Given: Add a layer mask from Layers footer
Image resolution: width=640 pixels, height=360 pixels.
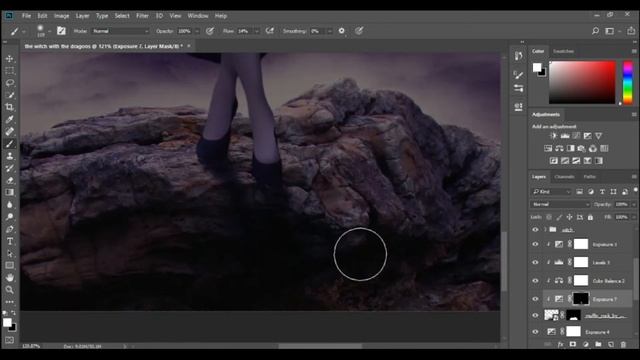Looking at the screenshot, I should pyautogui.click(x=573, y=344).
